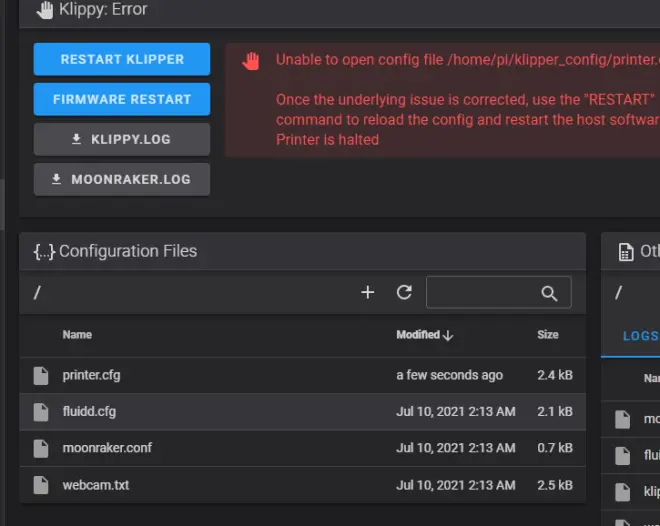This screenshot has height=526, width=660.
Task: Click the Other Files document icon
Action: coord(626,252)
